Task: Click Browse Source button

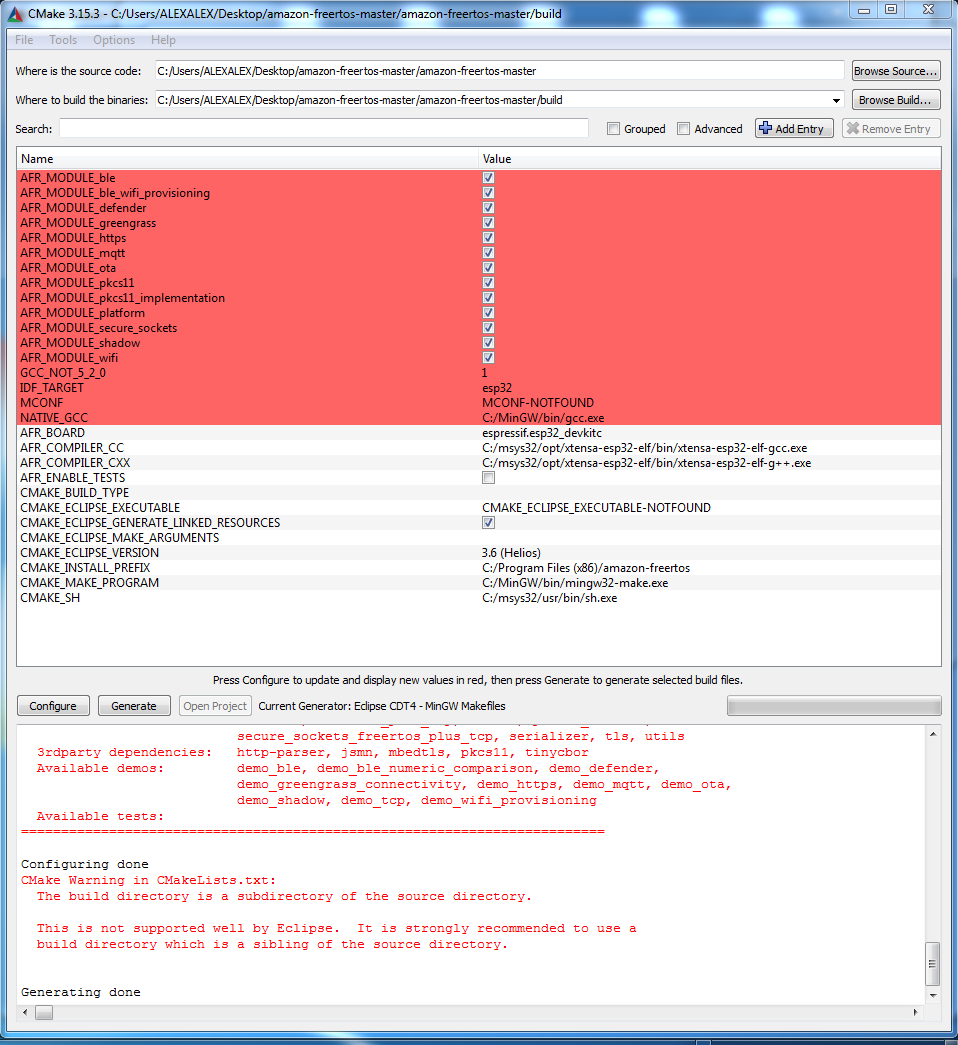Action: pos(896,71)
